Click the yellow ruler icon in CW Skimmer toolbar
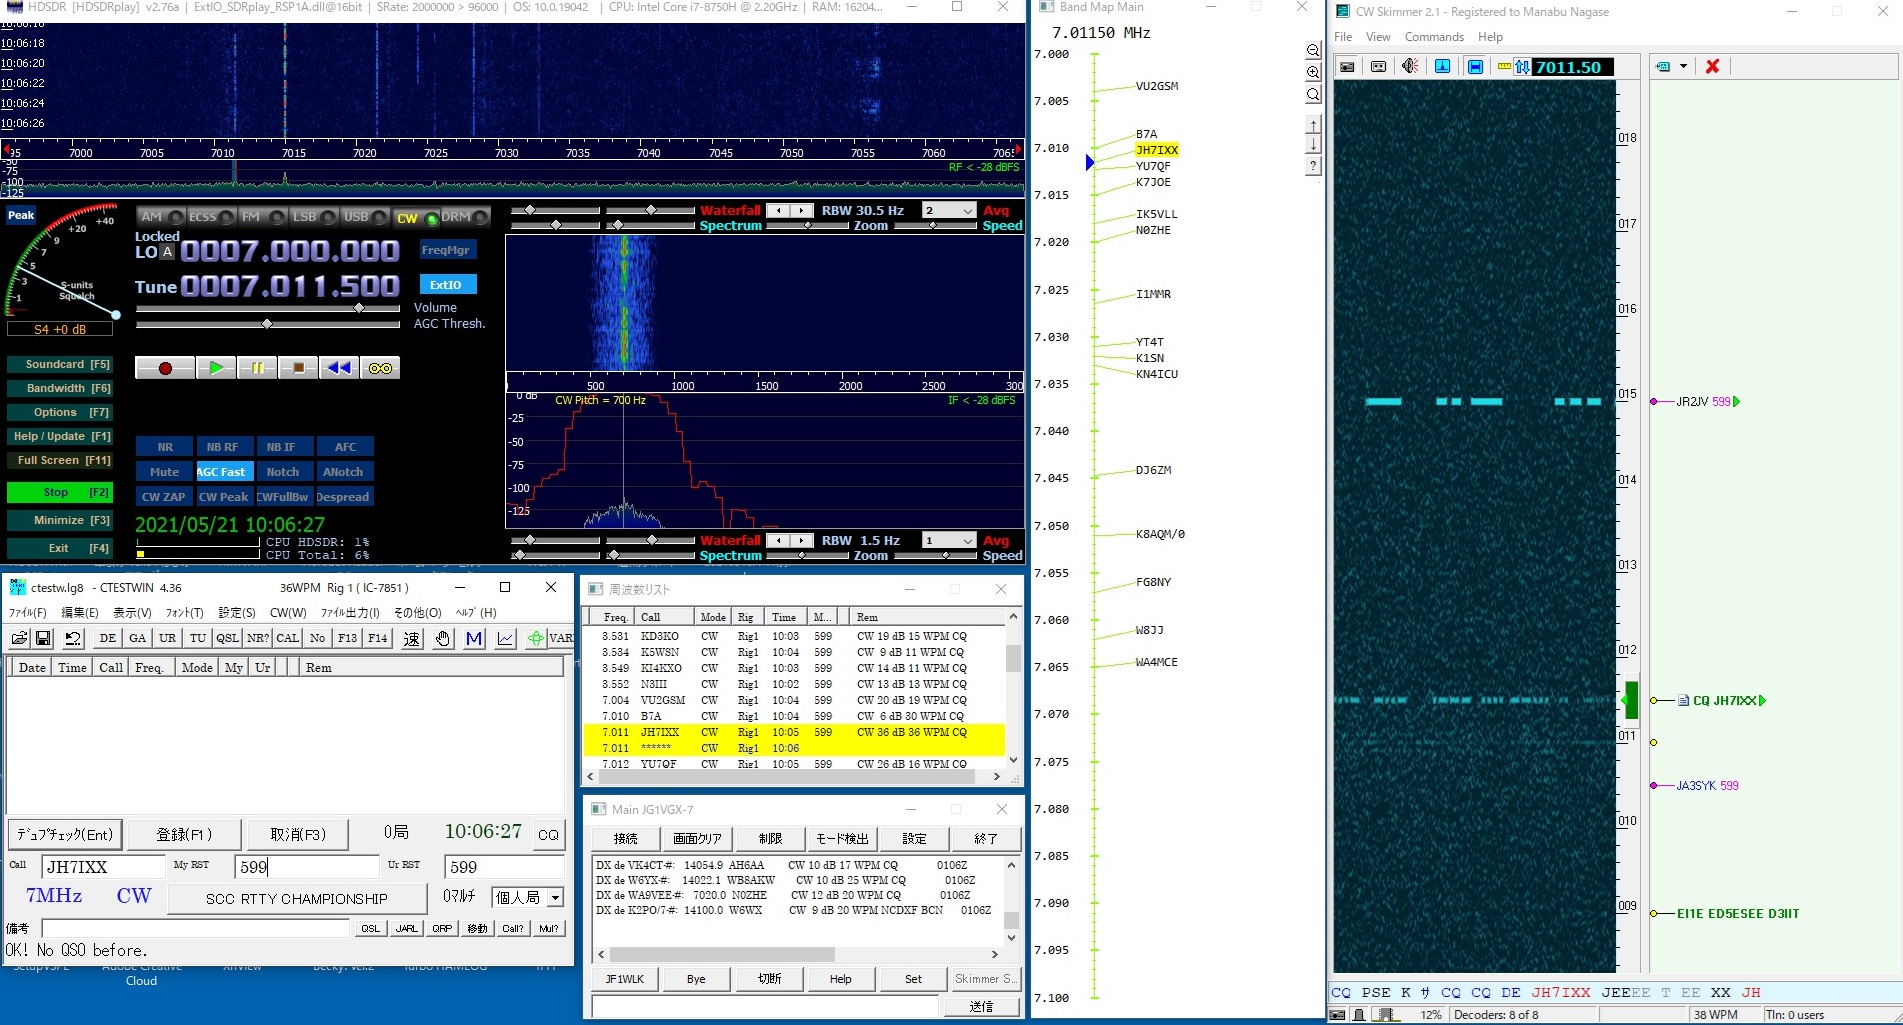1903x1025 pixels. [1504, 67]
